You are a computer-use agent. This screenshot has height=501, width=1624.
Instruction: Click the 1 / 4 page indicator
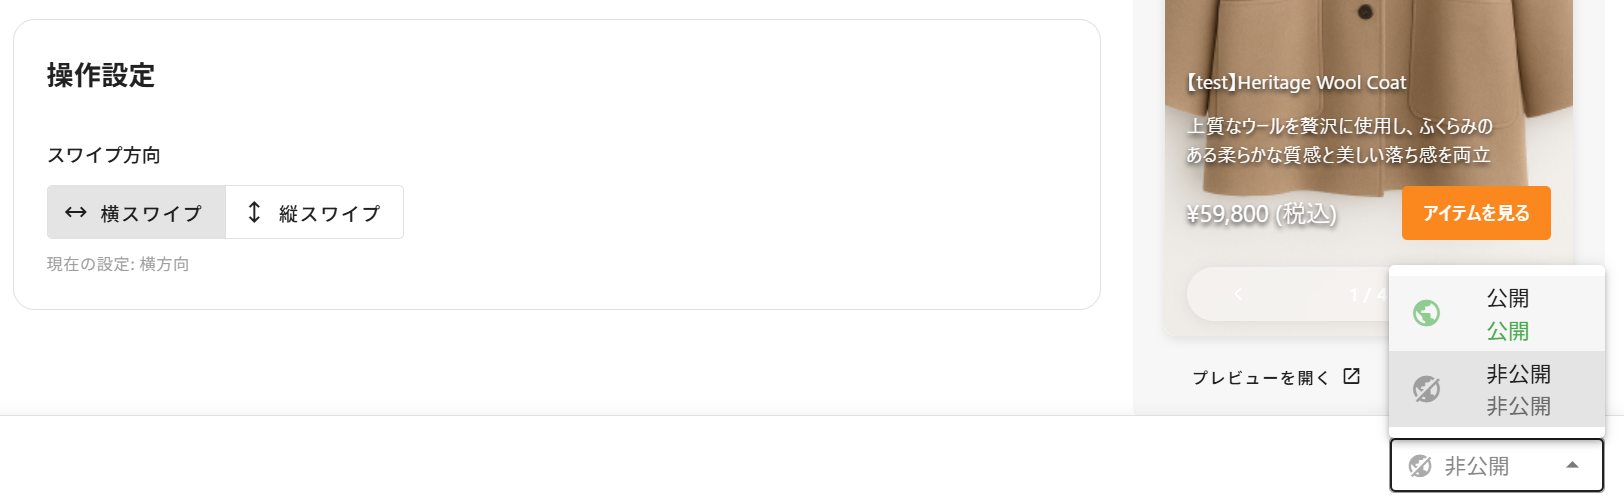(x=1367, y=294)
